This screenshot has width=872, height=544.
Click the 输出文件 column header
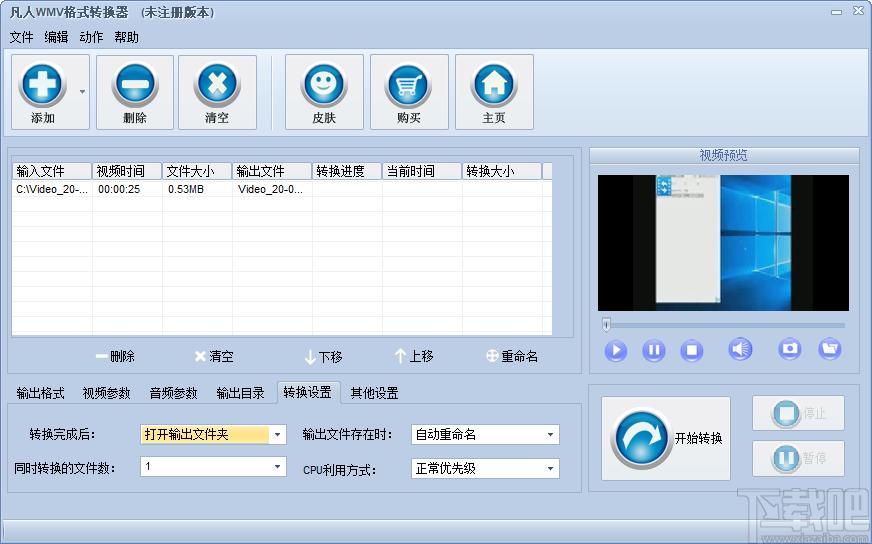point(272,171)
